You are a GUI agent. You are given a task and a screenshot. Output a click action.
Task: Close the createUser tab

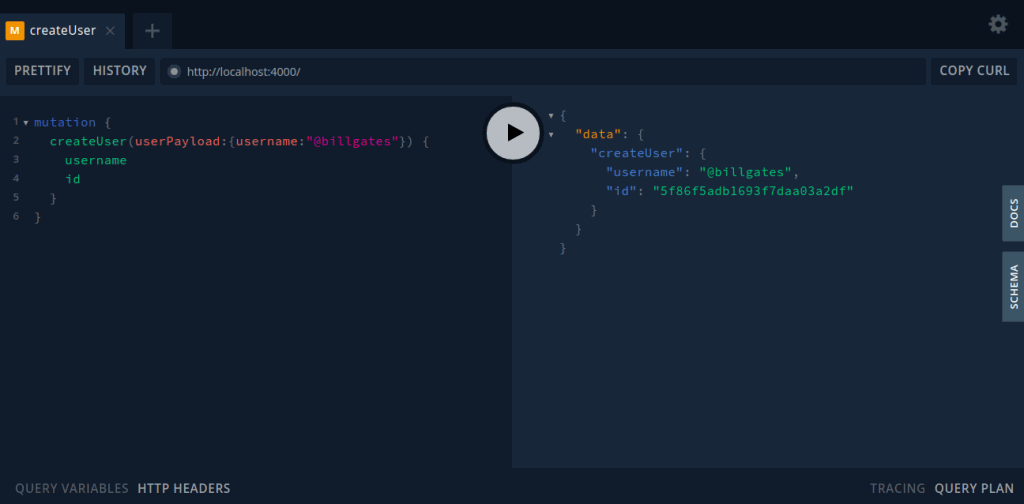pos(110,31)
